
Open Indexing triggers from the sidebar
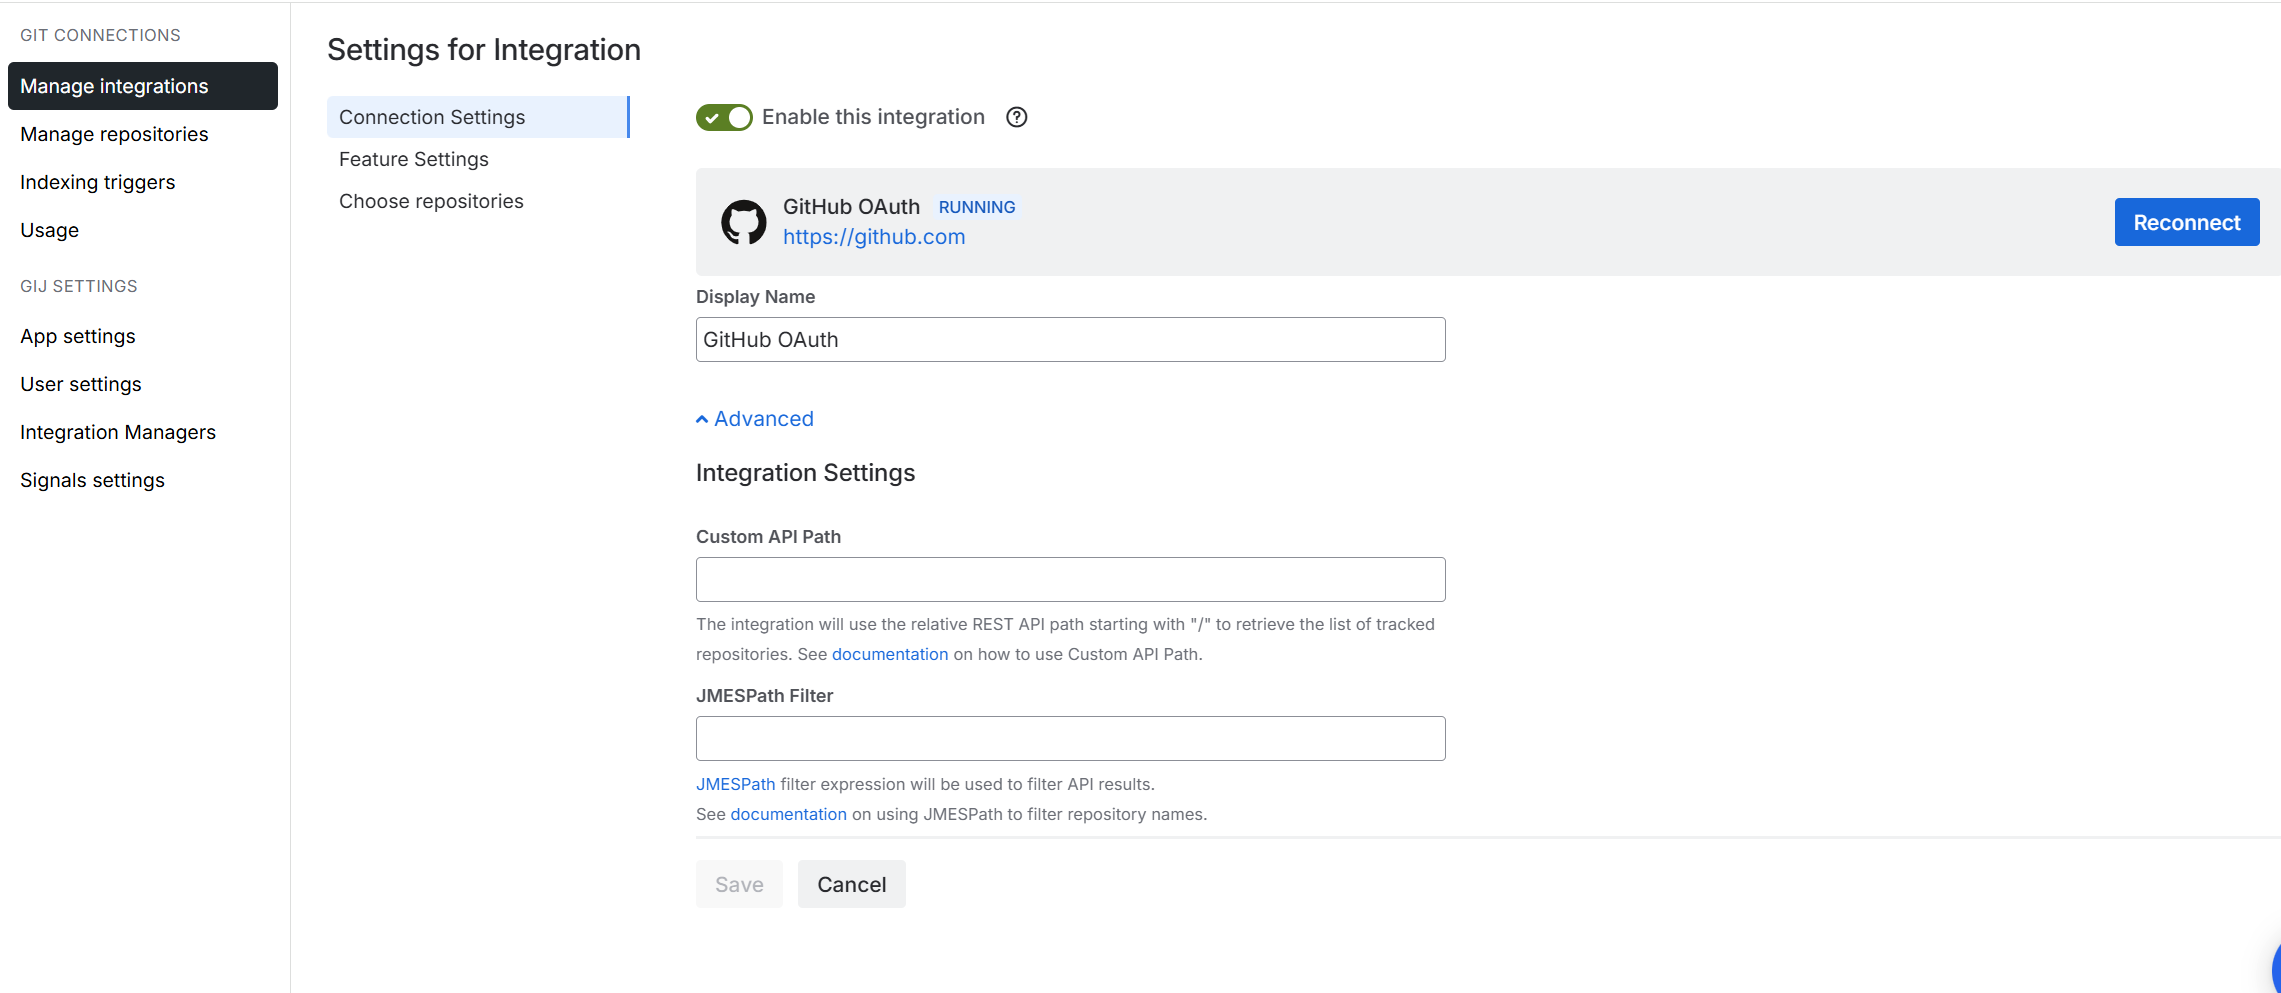click(x=98, y=182)
